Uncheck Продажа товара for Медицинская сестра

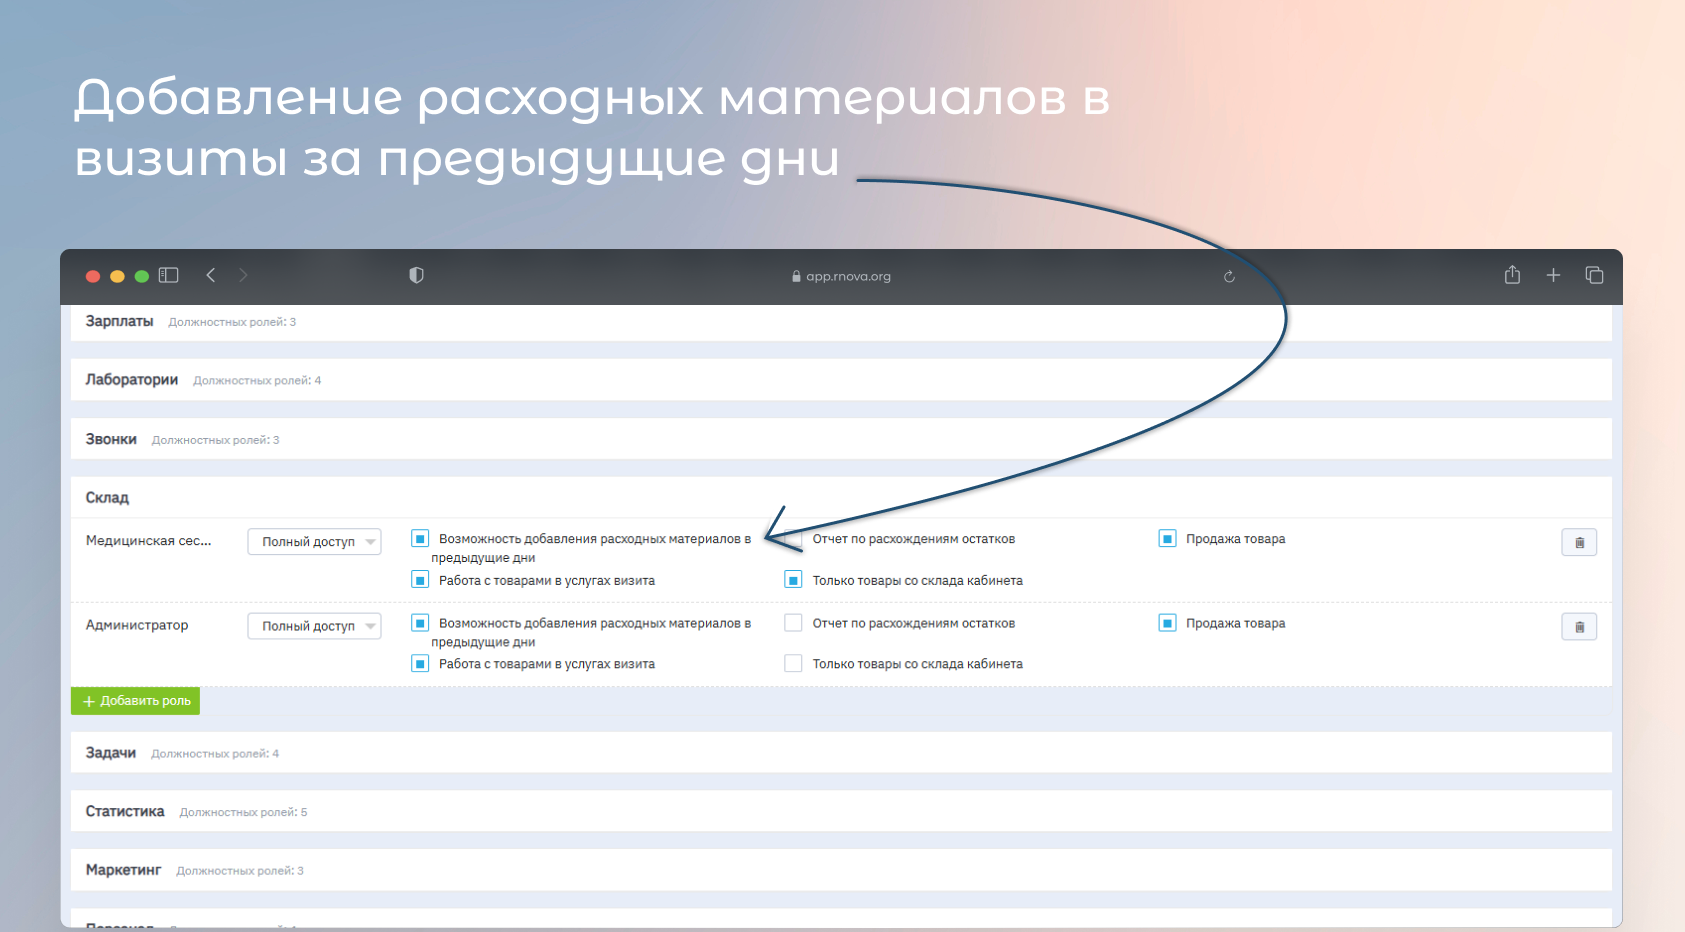[1167, 539]
